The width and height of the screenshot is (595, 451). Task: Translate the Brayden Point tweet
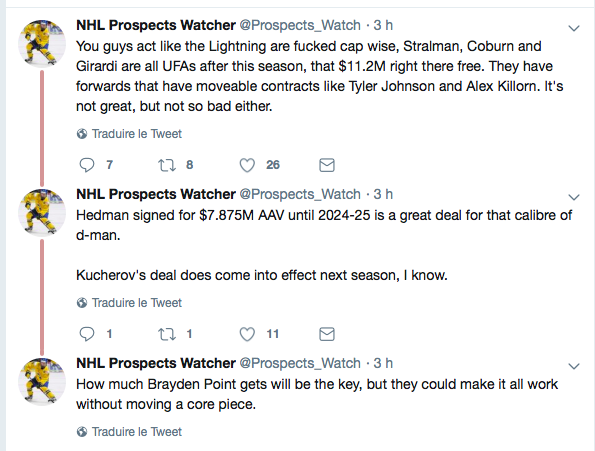129,432
